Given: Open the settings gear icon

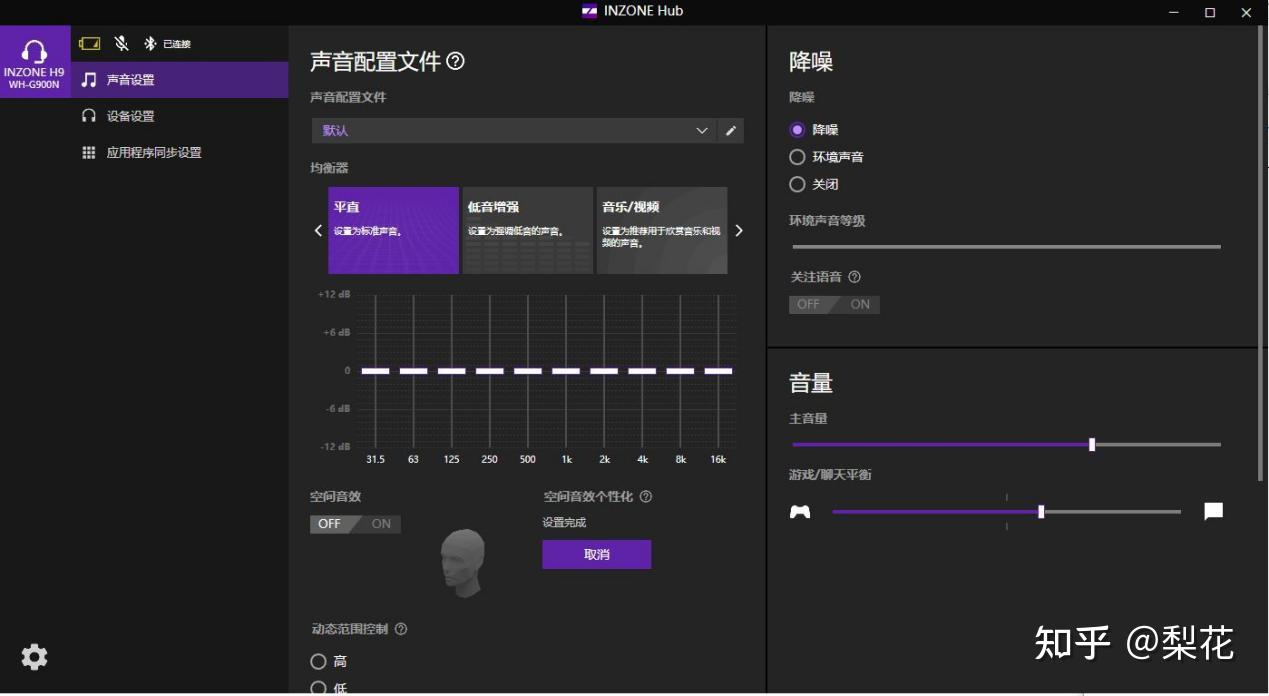Looking at the screenshot, I should 34,657.
